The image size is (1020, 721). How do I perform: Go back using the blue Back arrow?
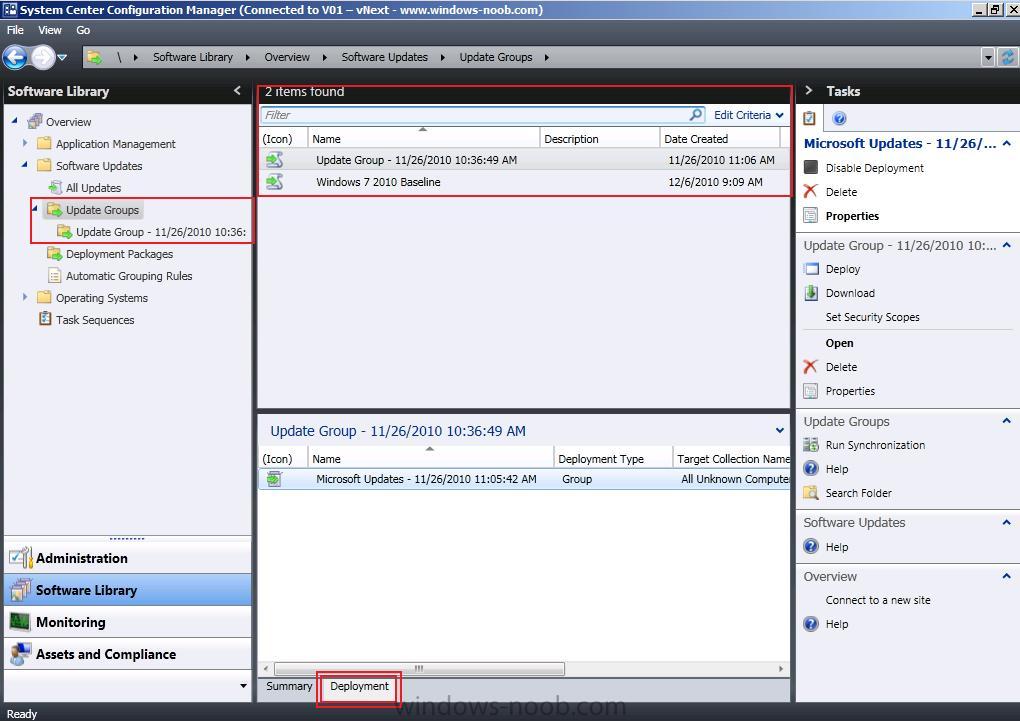tap(15, 57)
